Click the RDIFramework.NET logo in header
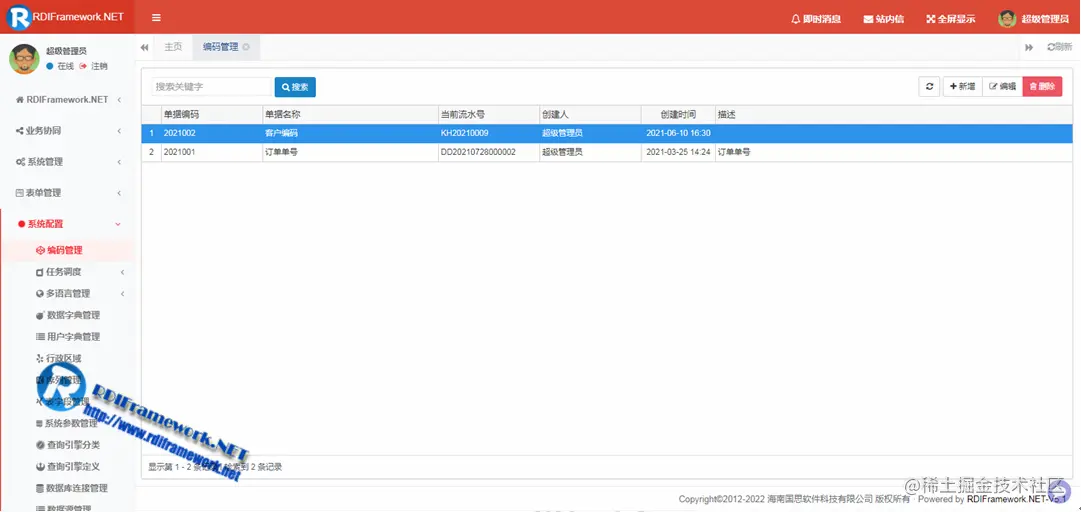Image resolution: width=1081 pixels, height=512 pixels. click(x=66, y=17)
